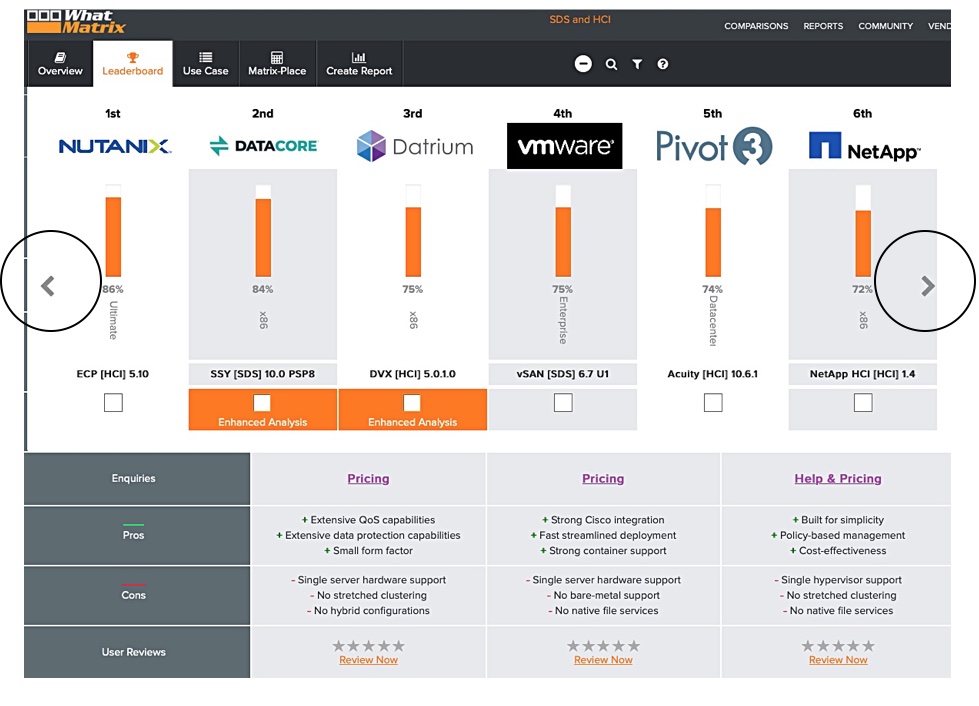Image resolution: width=979 pixels, height=706 pixels.
Task: Rate with stars in first review column
Action: [368, 645]
